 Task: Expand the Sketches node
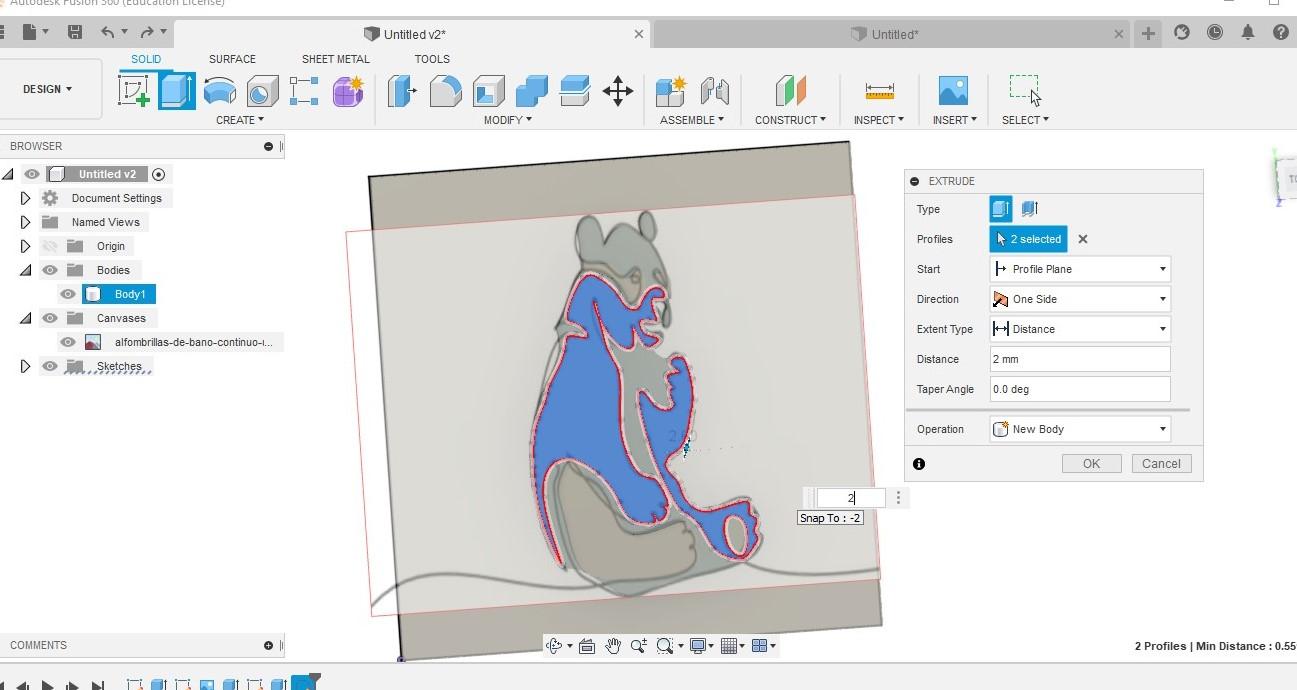pyautogui.click(x=25, y=366)
